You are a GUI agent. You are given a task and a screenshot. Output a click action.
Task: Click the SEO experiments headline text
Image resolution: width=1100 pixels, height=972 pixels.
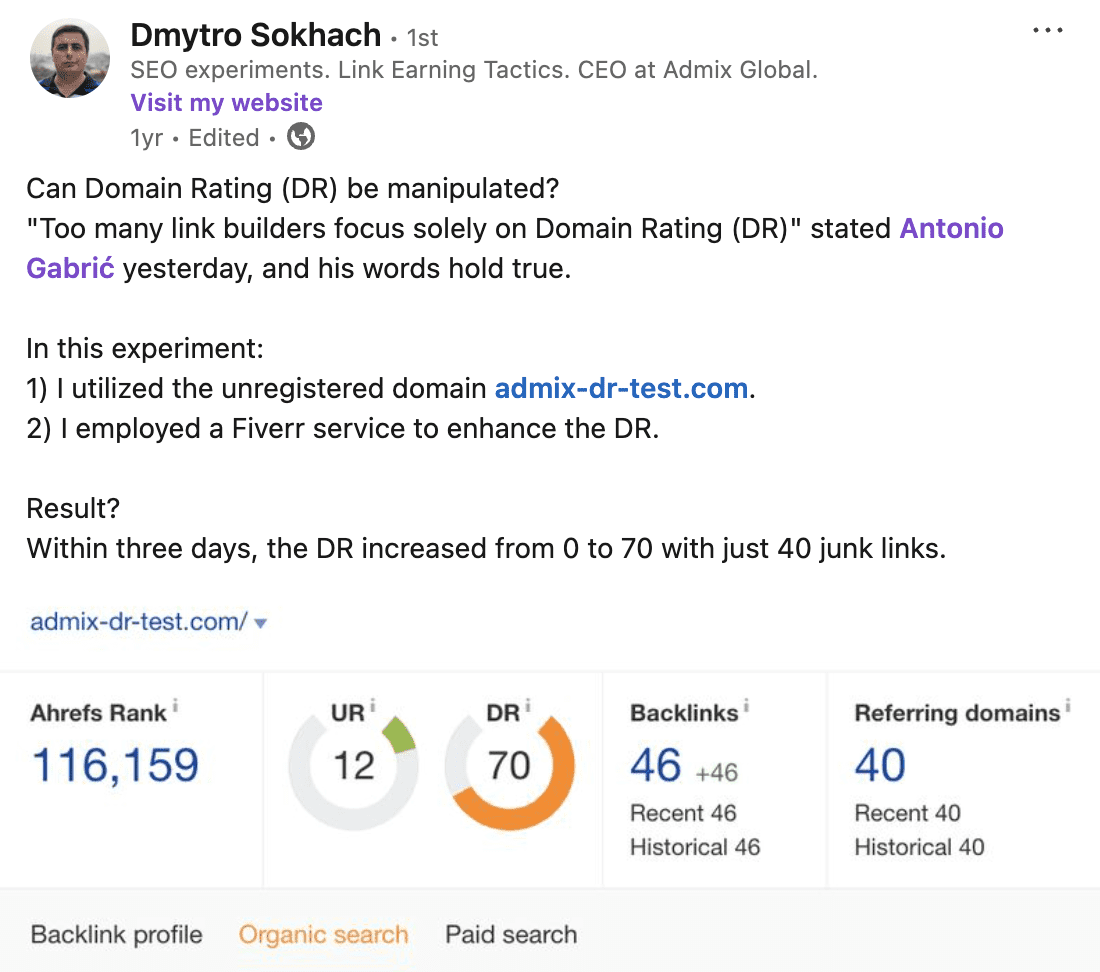474,70
